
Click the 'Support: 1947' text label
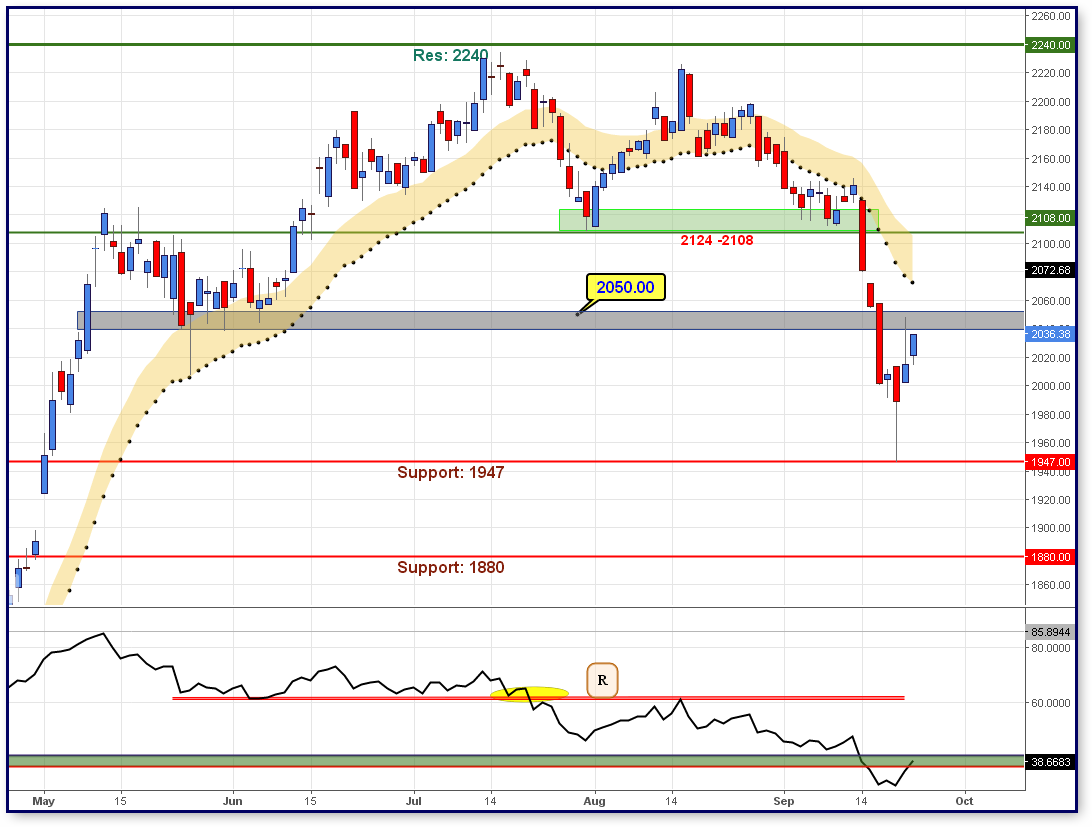pyautogui.click(x=450, y=473)
